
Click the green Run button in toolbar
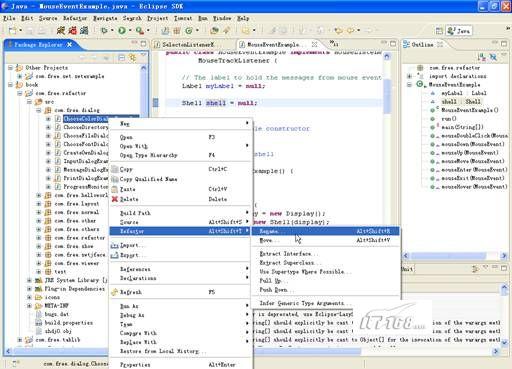coord(122,31)
